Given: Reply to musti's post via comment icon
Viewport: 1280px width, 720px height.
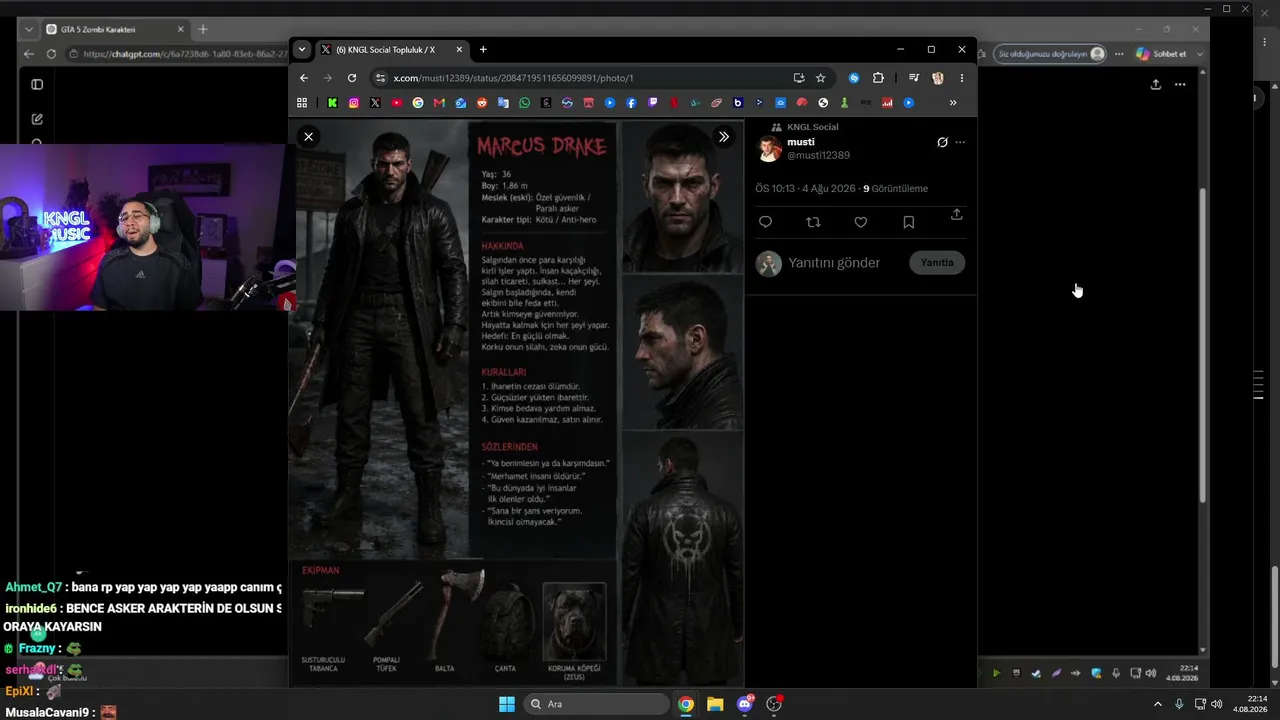Looking at the screenshot, I should tap(766, 222).
